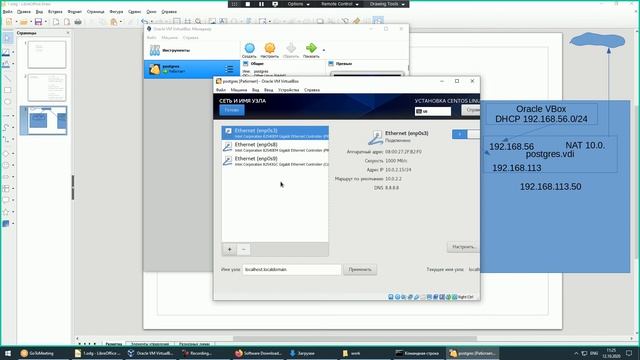Image resolution: width=640 pixels, height=360 pixels.
Task: Click the Undo arrow in Draw toolbar
Action: click(x=144, y=22)
